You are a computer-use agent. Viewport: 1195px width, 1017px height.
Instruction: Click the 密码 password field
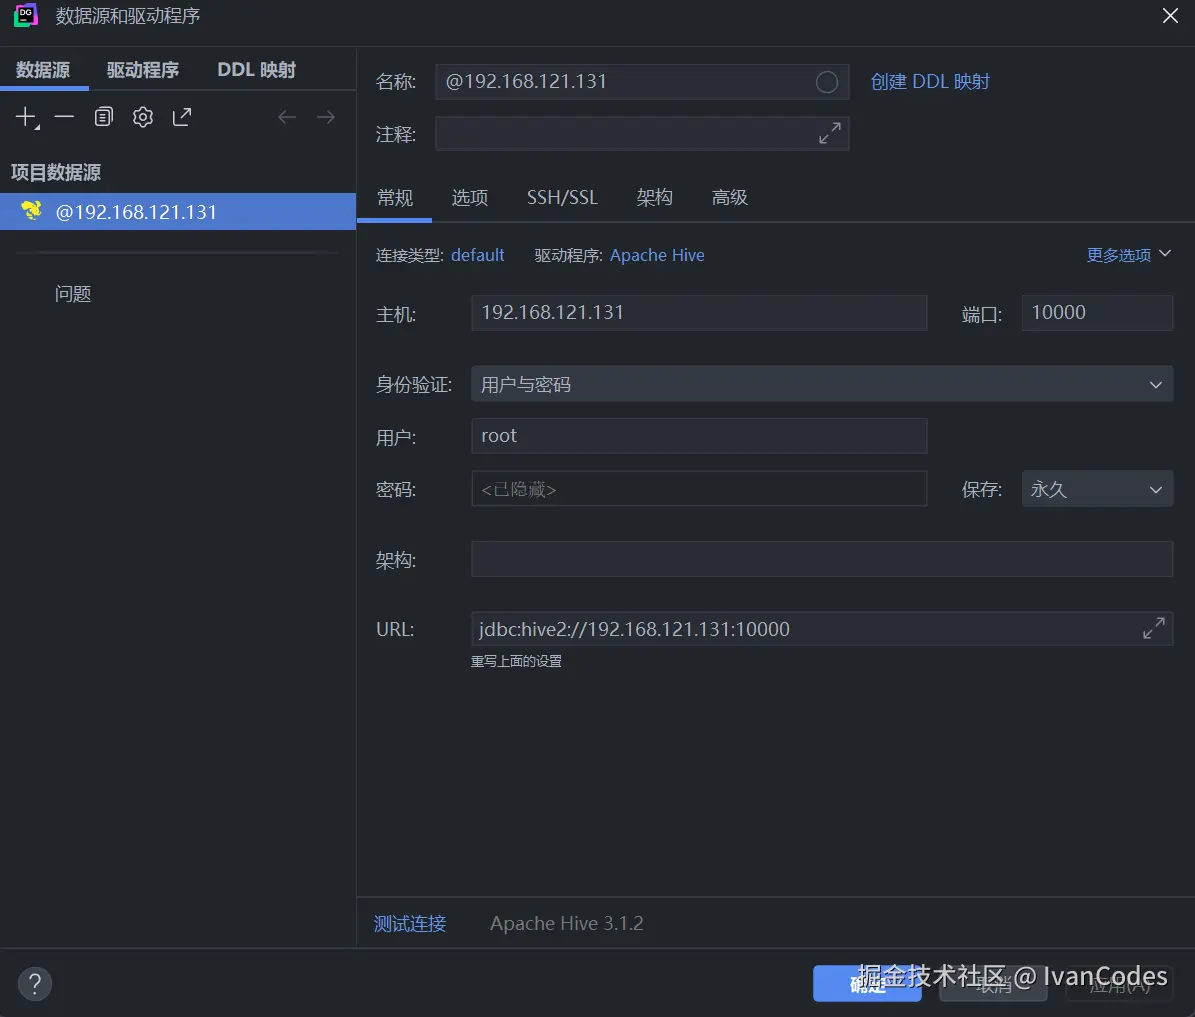(x=699, y=489)
